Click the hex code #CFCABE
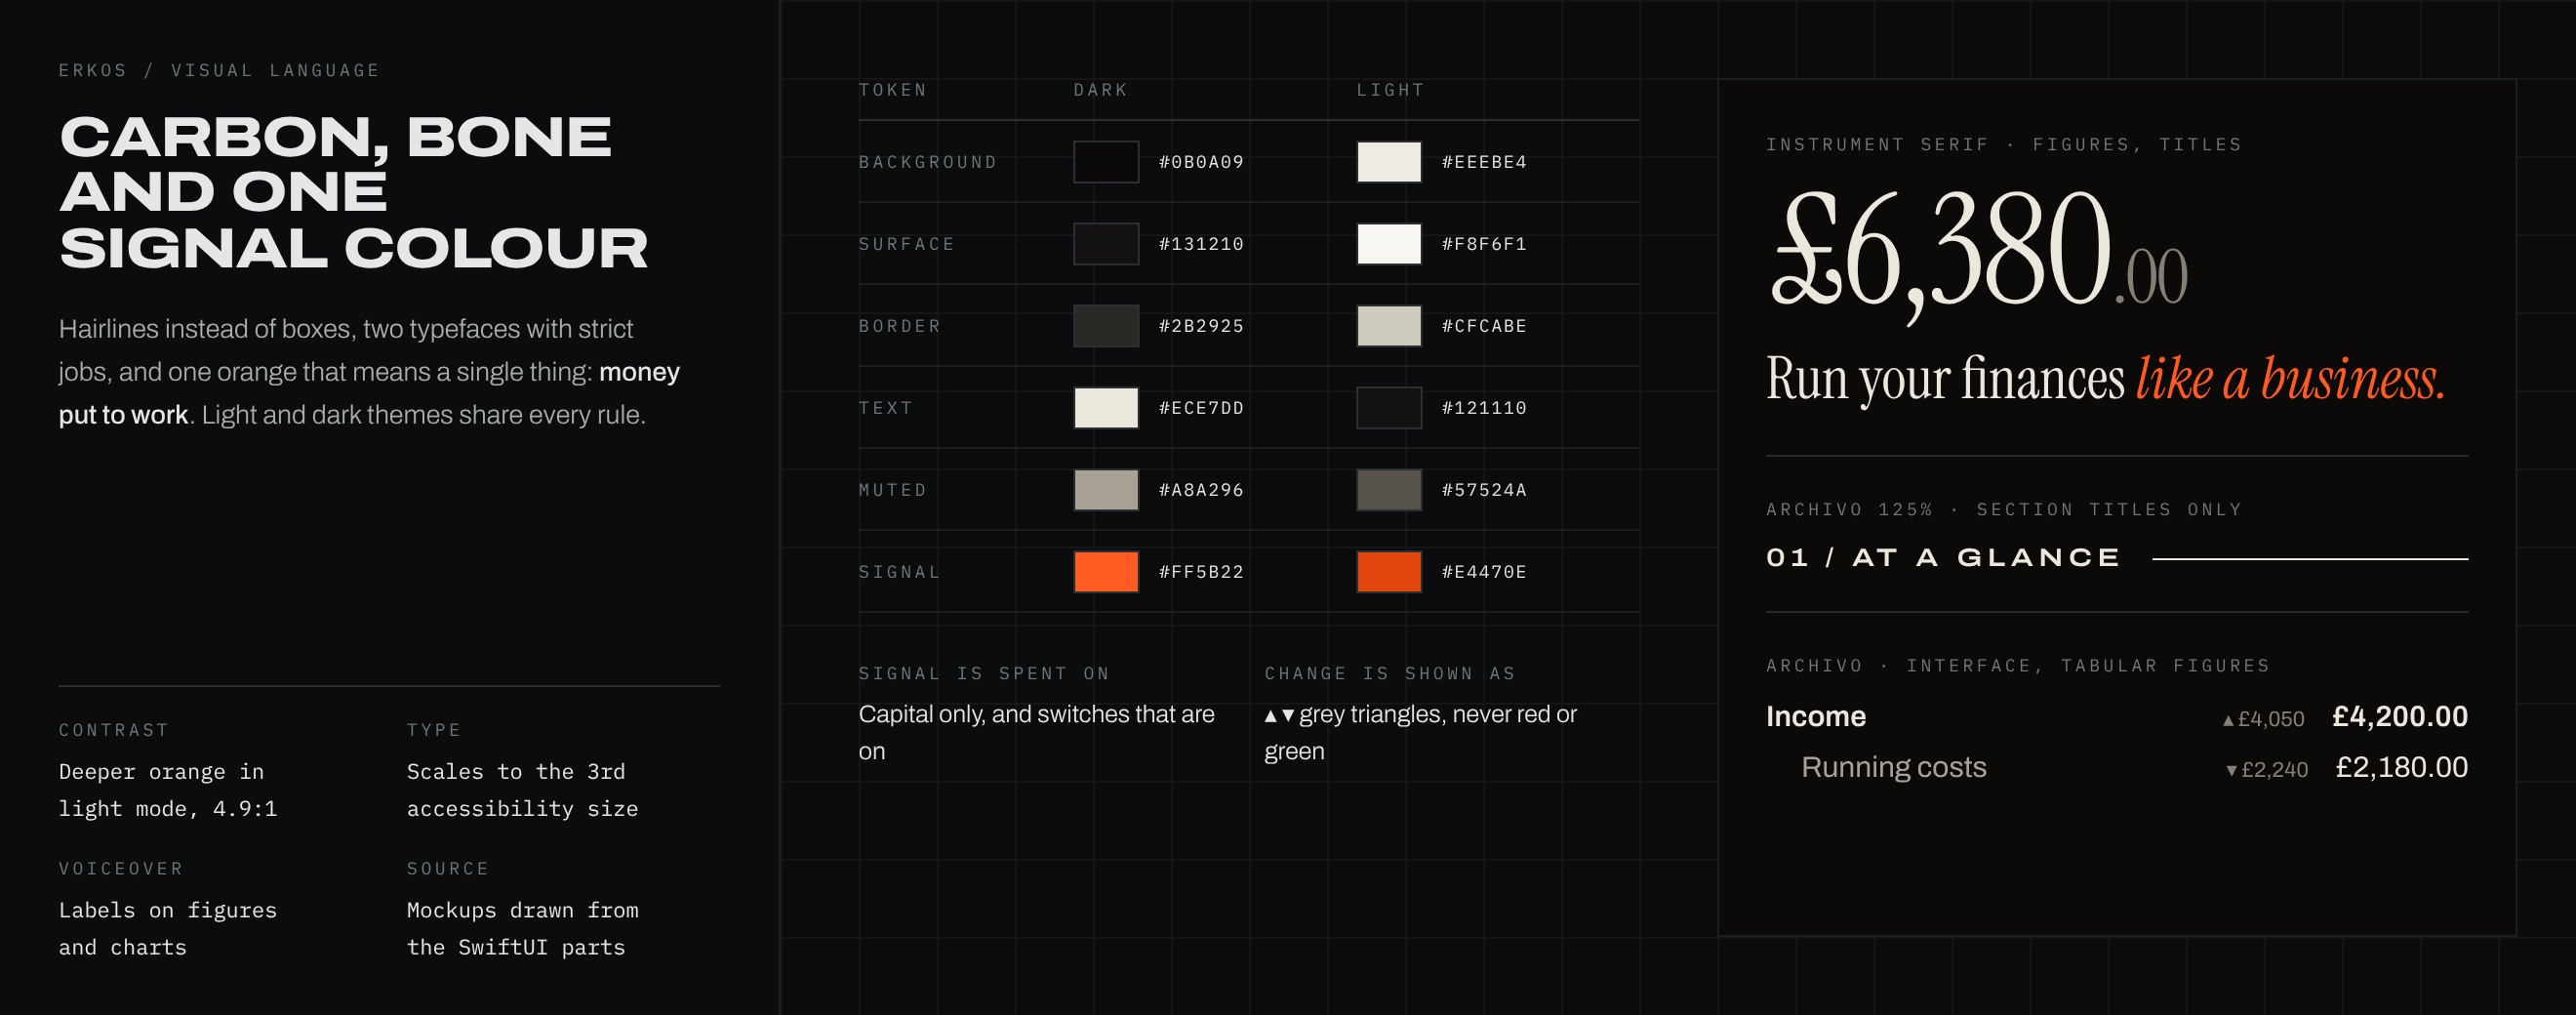The image size is (2576, 1015). click(1484, 326)
